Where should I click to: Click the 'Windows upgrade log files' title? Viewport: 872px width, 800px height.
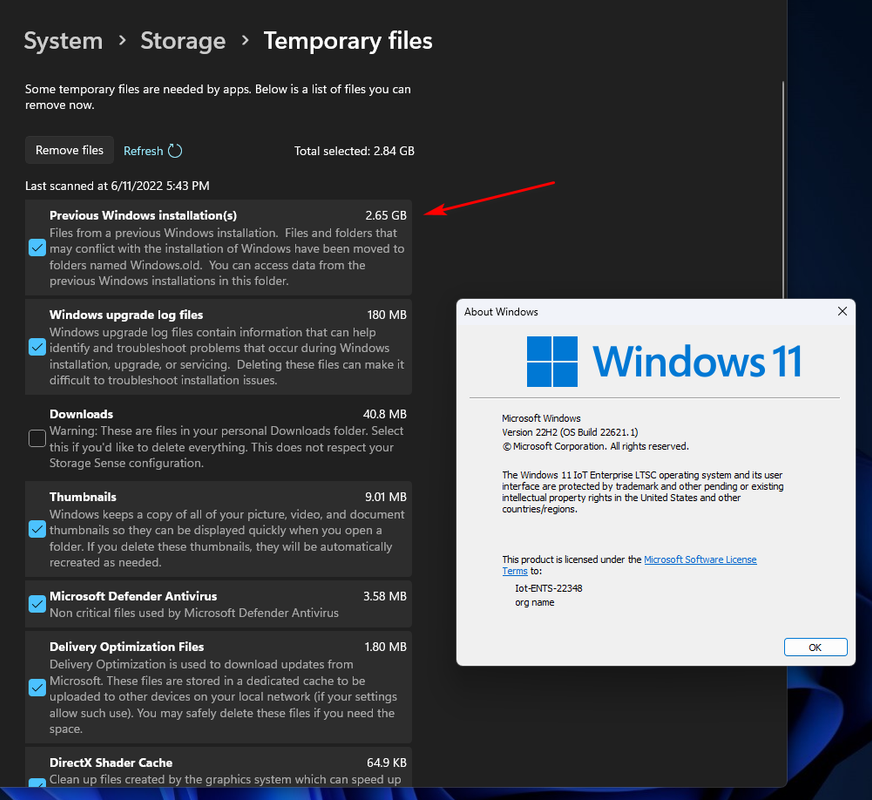point(126,315)
